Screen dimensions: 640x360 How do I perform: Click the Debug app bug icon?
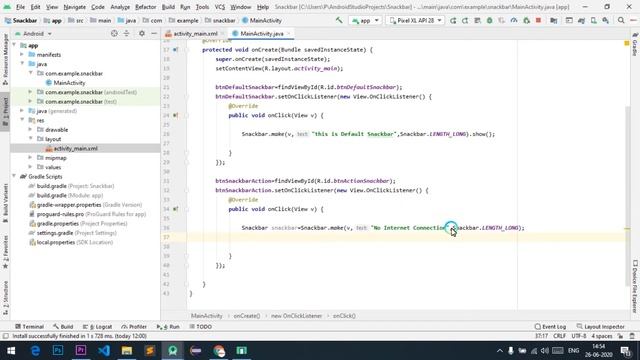coord(489,20)
